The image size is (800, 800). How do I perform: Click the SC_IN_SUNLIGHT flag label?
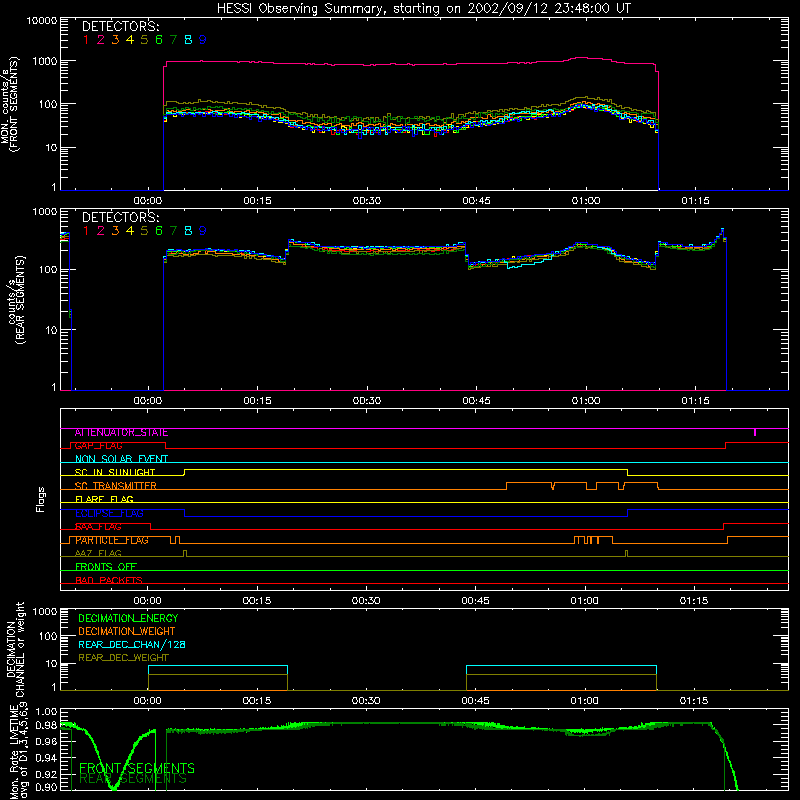115,472
